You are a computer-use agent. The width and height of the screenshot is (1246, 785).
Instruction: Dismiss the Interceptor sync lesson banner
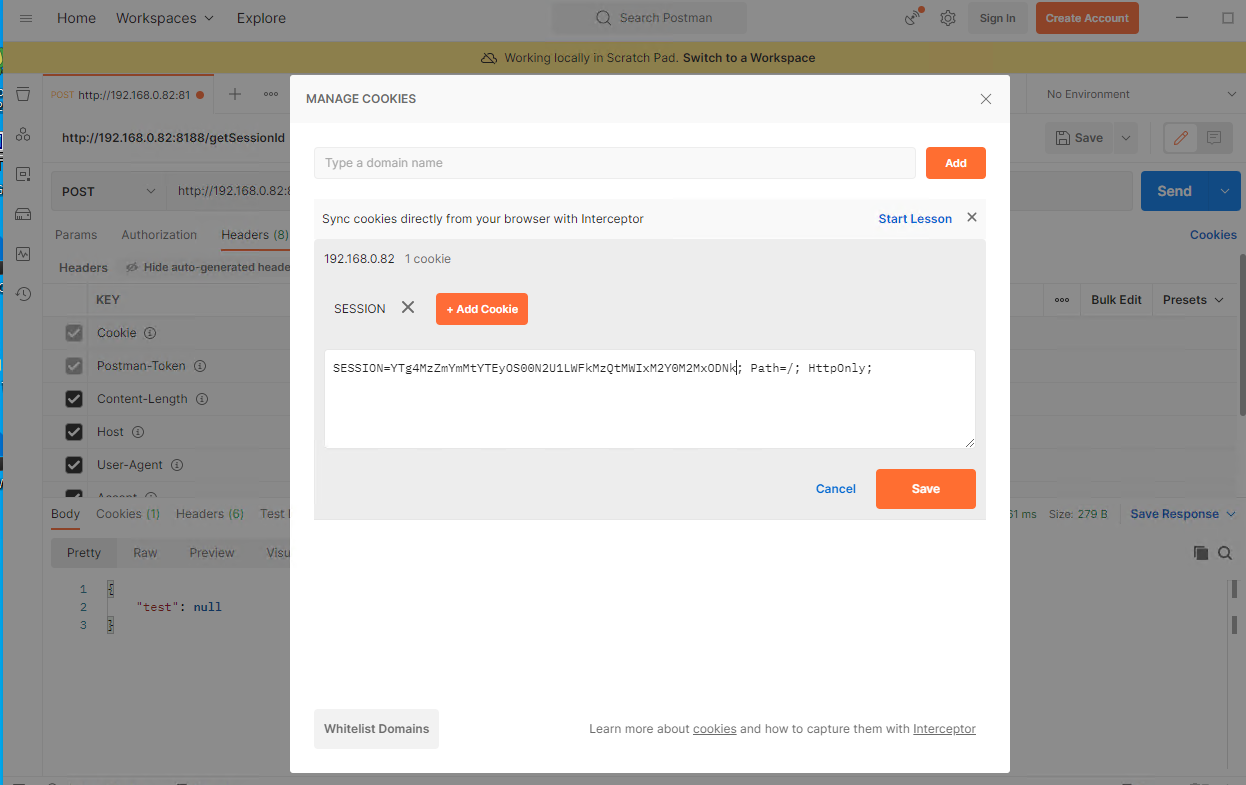pos(971,217)
